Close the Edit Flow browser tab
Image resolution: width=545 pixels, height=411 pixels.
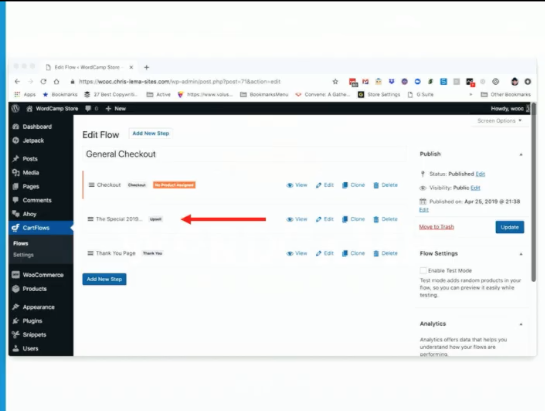131,67
